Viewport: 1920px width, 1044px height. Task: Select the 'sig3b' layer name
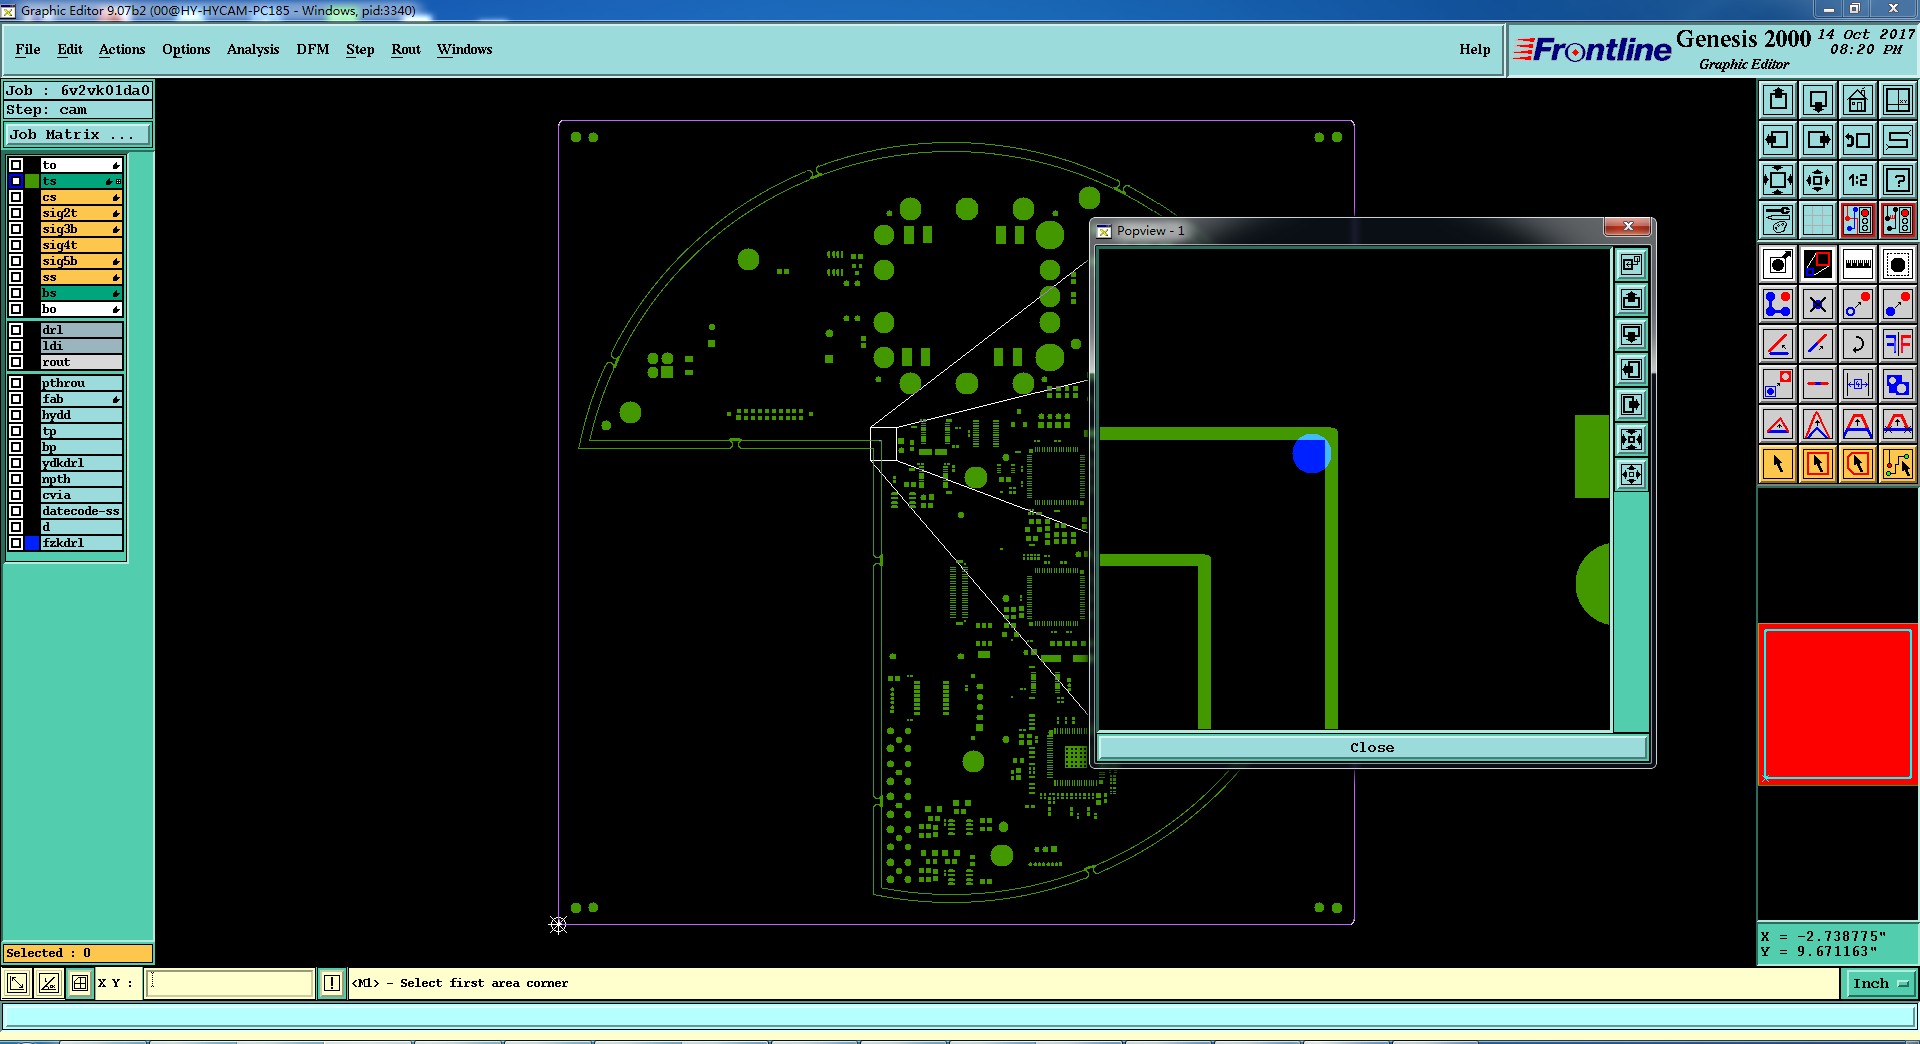click(x=81, y=229)
